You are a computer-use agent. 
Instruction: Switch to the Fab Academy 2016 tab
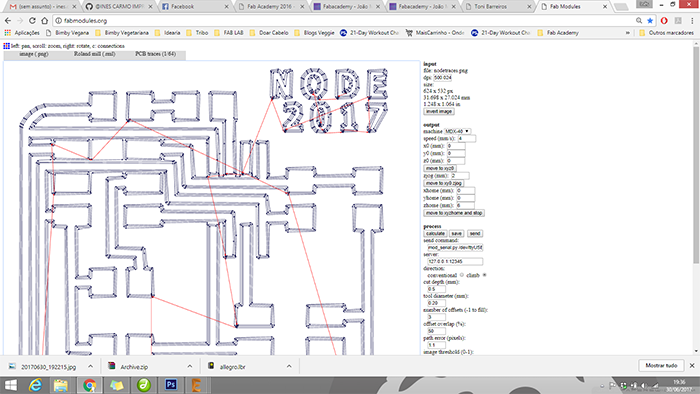click(271, 7)
